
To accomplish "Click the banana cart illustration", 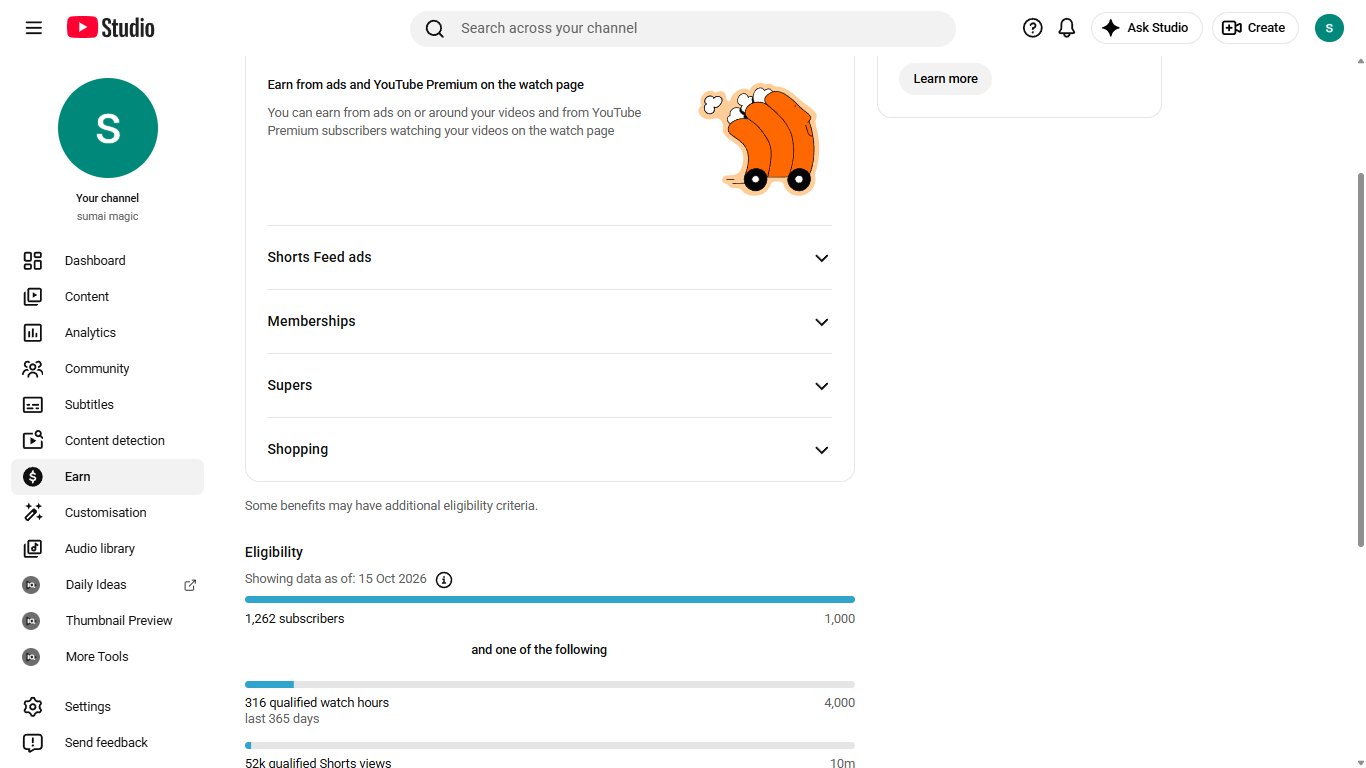I will [758, 138].
